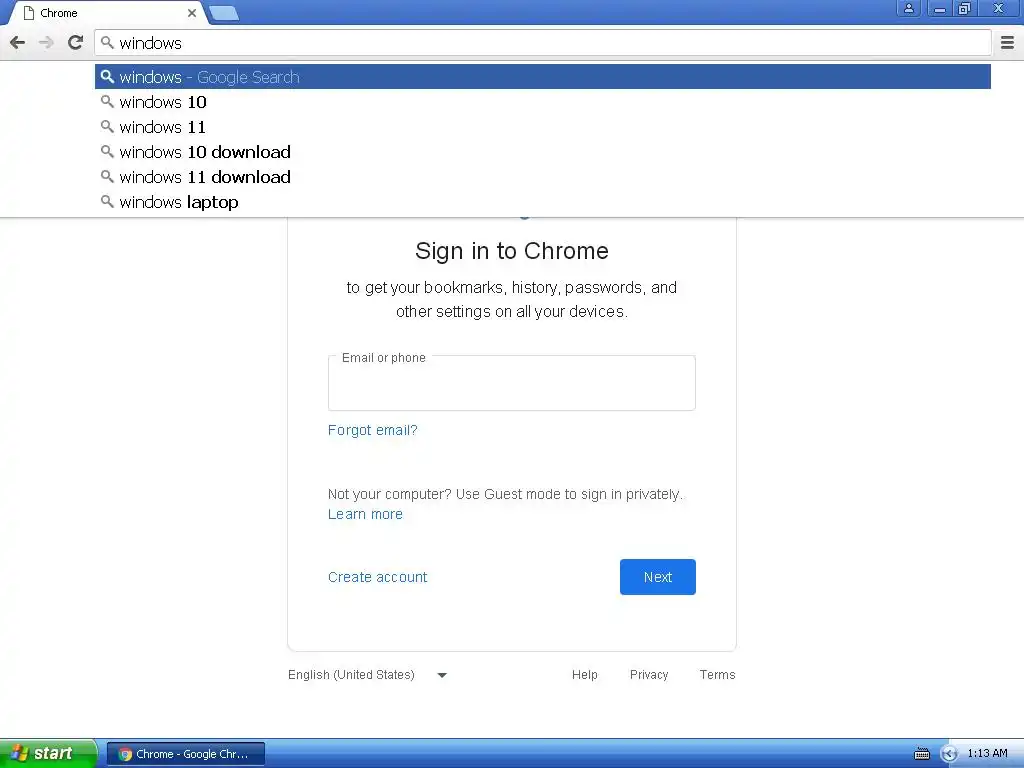Restore down the Chrome window

click(x=964, y=8)
